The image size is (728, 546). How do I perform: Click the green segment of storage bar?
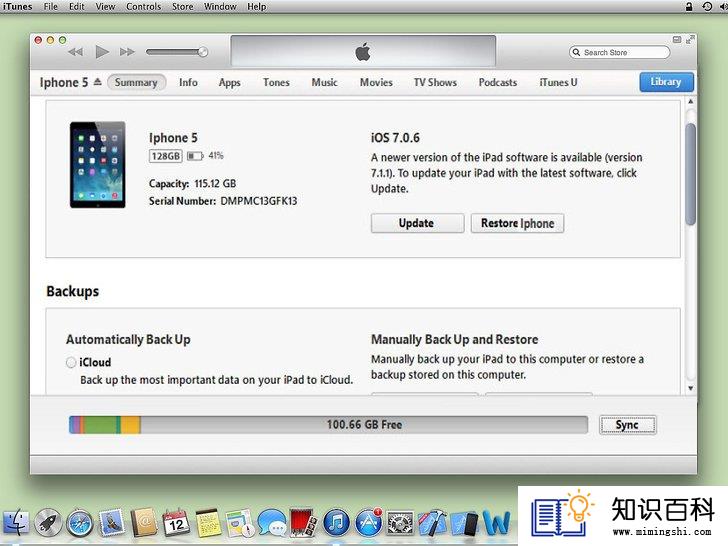click(100, 424)
